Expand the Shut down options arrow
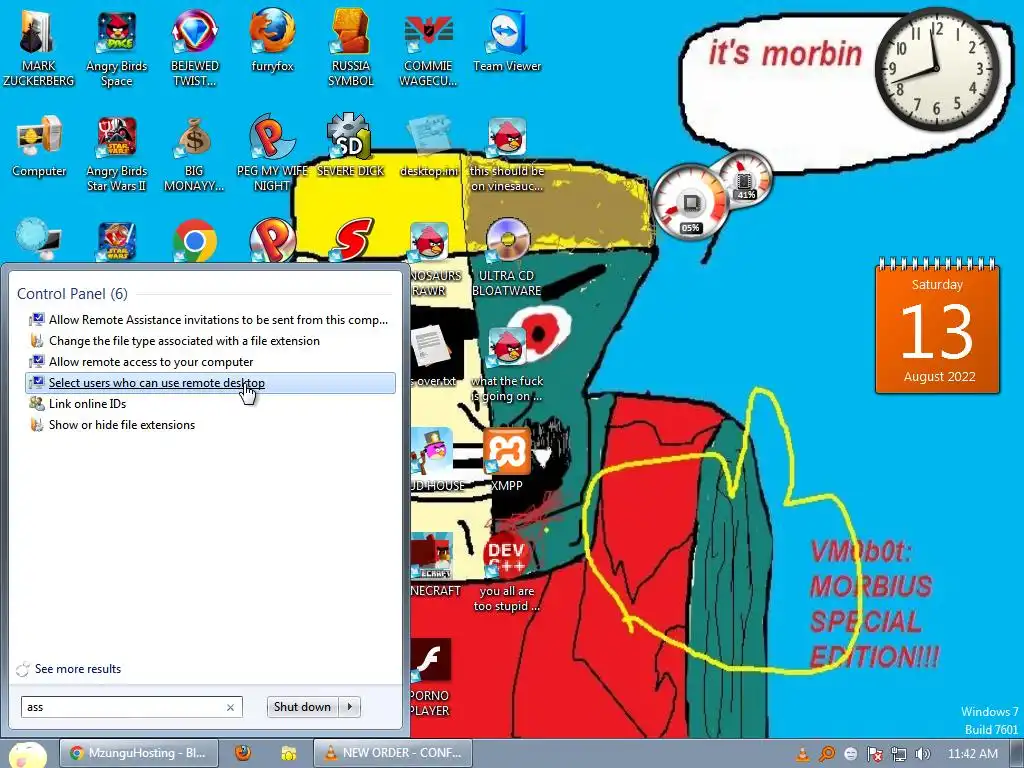The height and width of the screenshot is (768, 1024). (350, 707)
